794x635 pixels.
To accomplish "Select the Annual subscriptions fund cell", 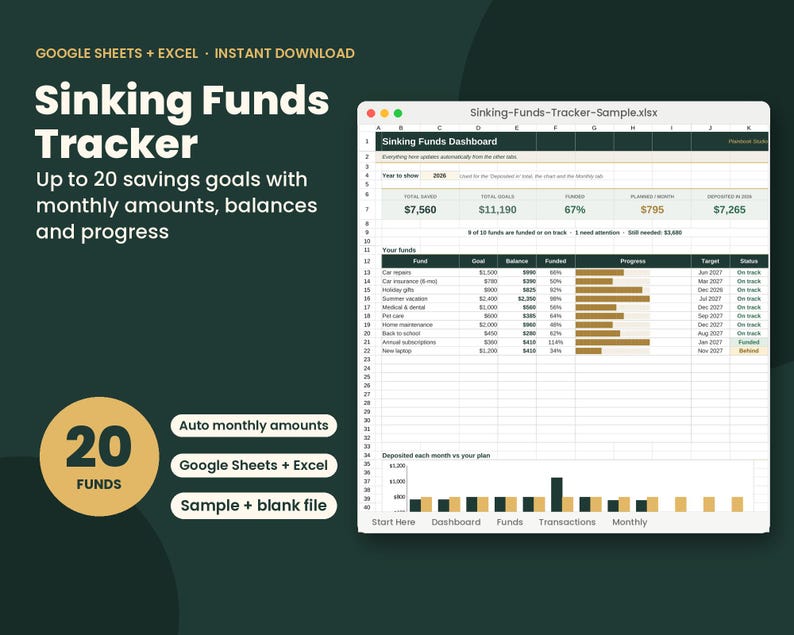I will click(420, 342).
